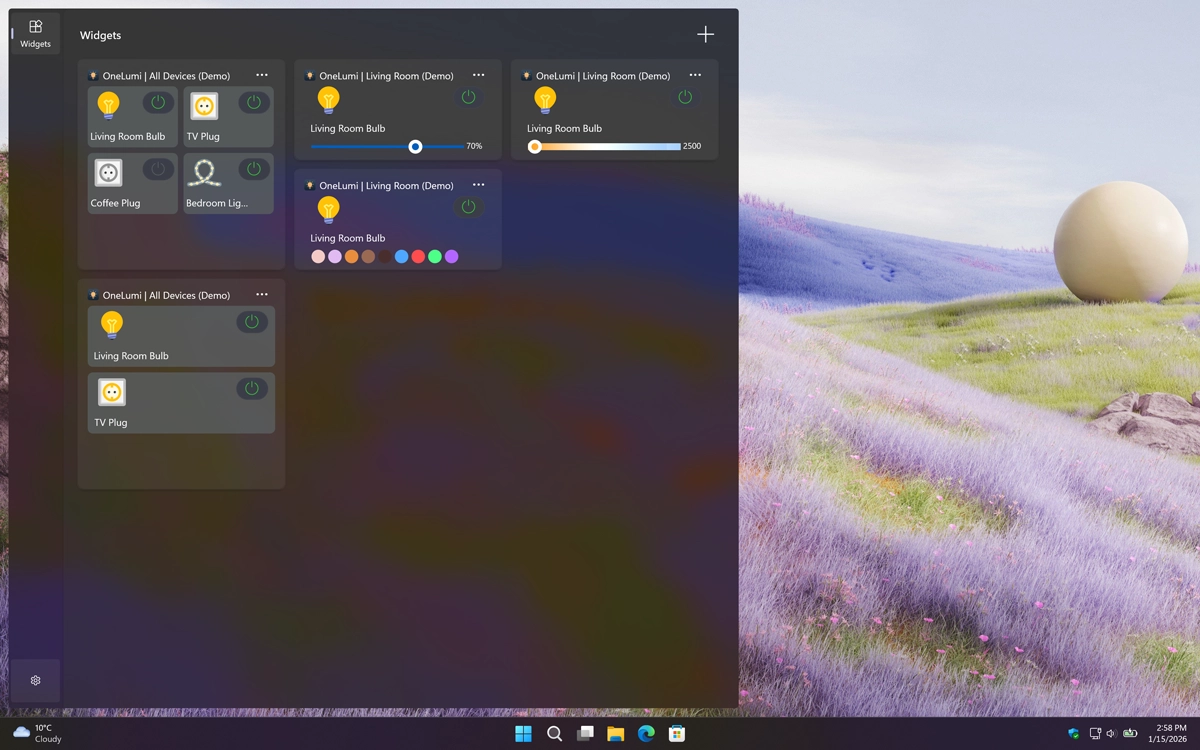The image size is (1200, 750).
Task: Open the weather widget from the taskbar
Action: click(36, 733)
